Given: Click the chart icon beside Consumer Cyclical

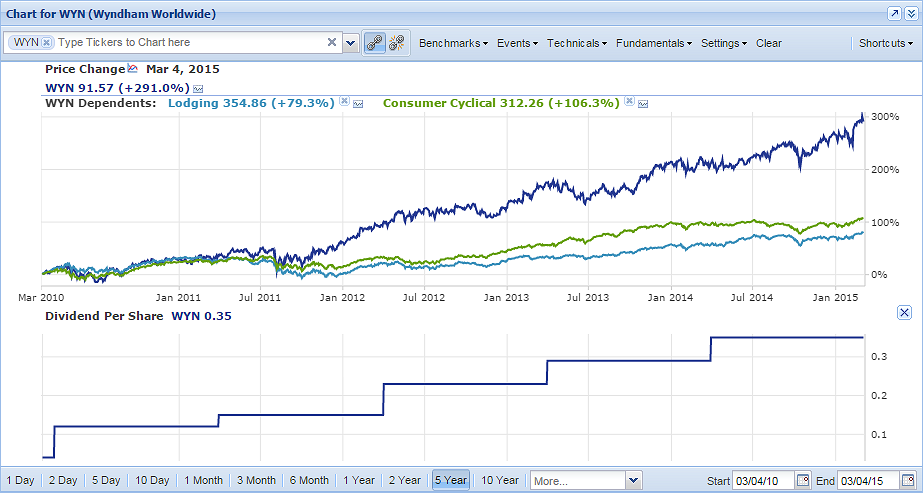Looking at the screenshot, I should click(x=643, y=104).
